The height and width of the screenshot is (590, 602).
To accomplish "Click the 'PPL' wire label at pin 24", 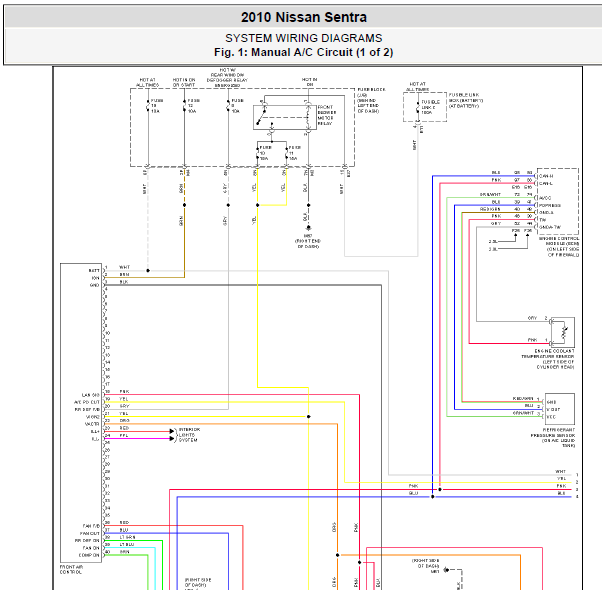I will pyautogui.click(x=124, y=435).
